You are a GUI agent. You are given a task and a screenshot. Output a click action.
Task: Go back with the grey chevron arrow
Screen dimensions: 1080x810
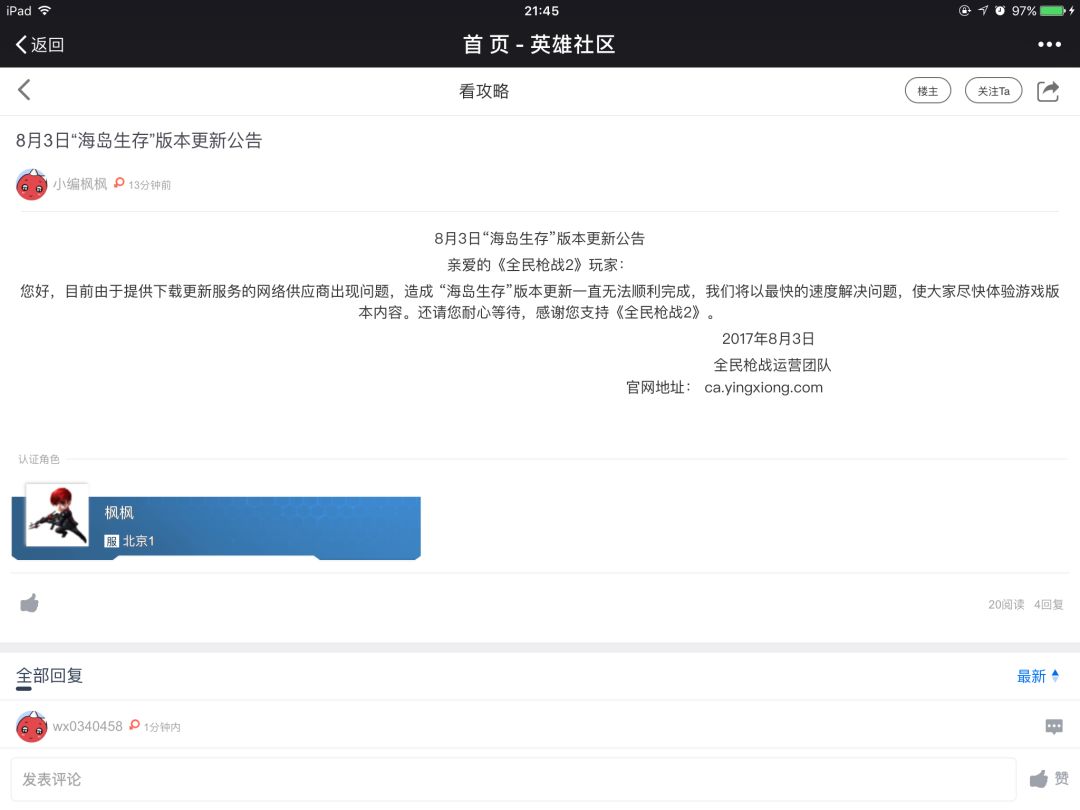point(24,90)
